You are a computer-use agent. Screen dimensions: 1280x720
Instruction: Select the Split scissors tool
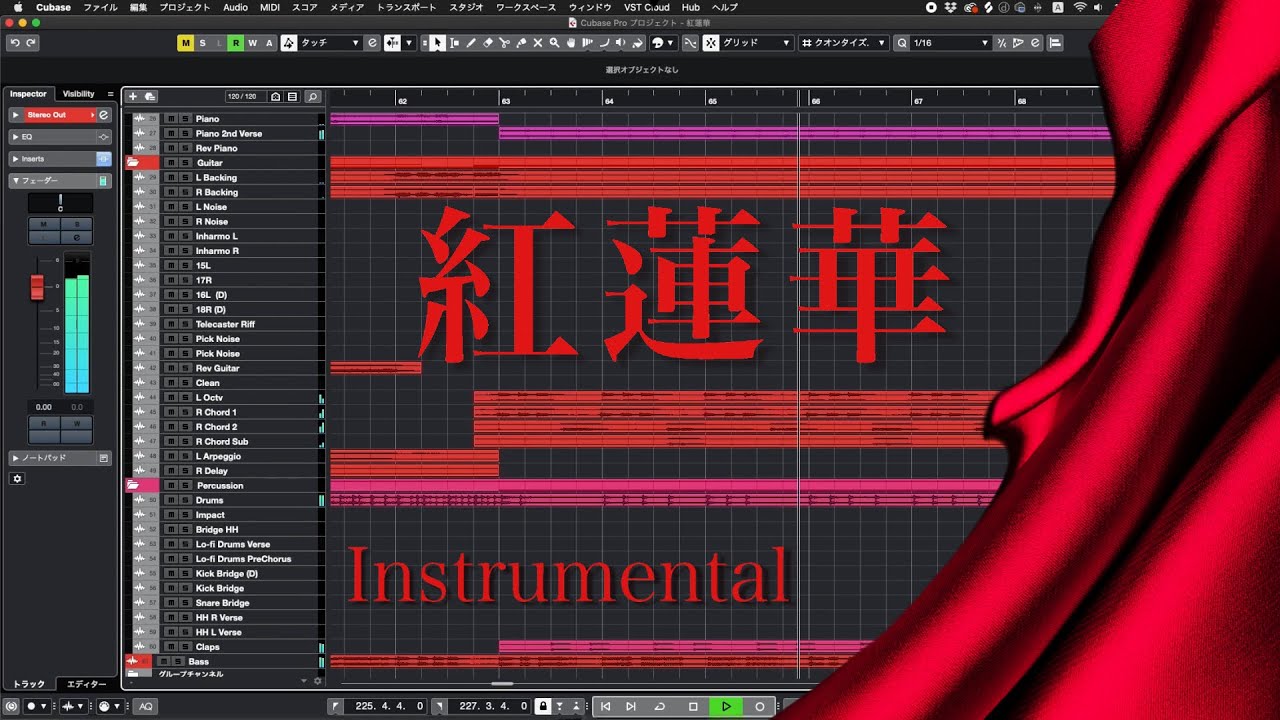pos(504,43)
